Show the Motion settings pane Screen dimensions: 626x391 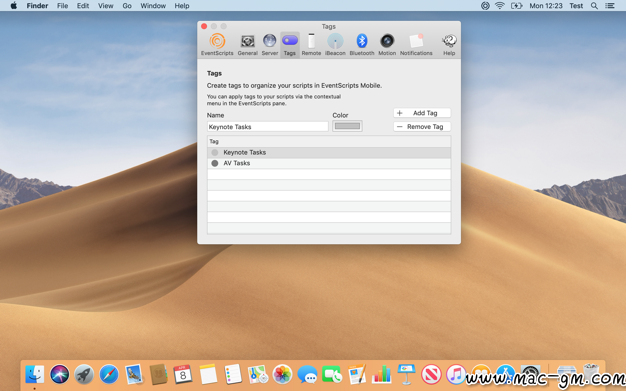pyautogui.click(x=387, y=45)
